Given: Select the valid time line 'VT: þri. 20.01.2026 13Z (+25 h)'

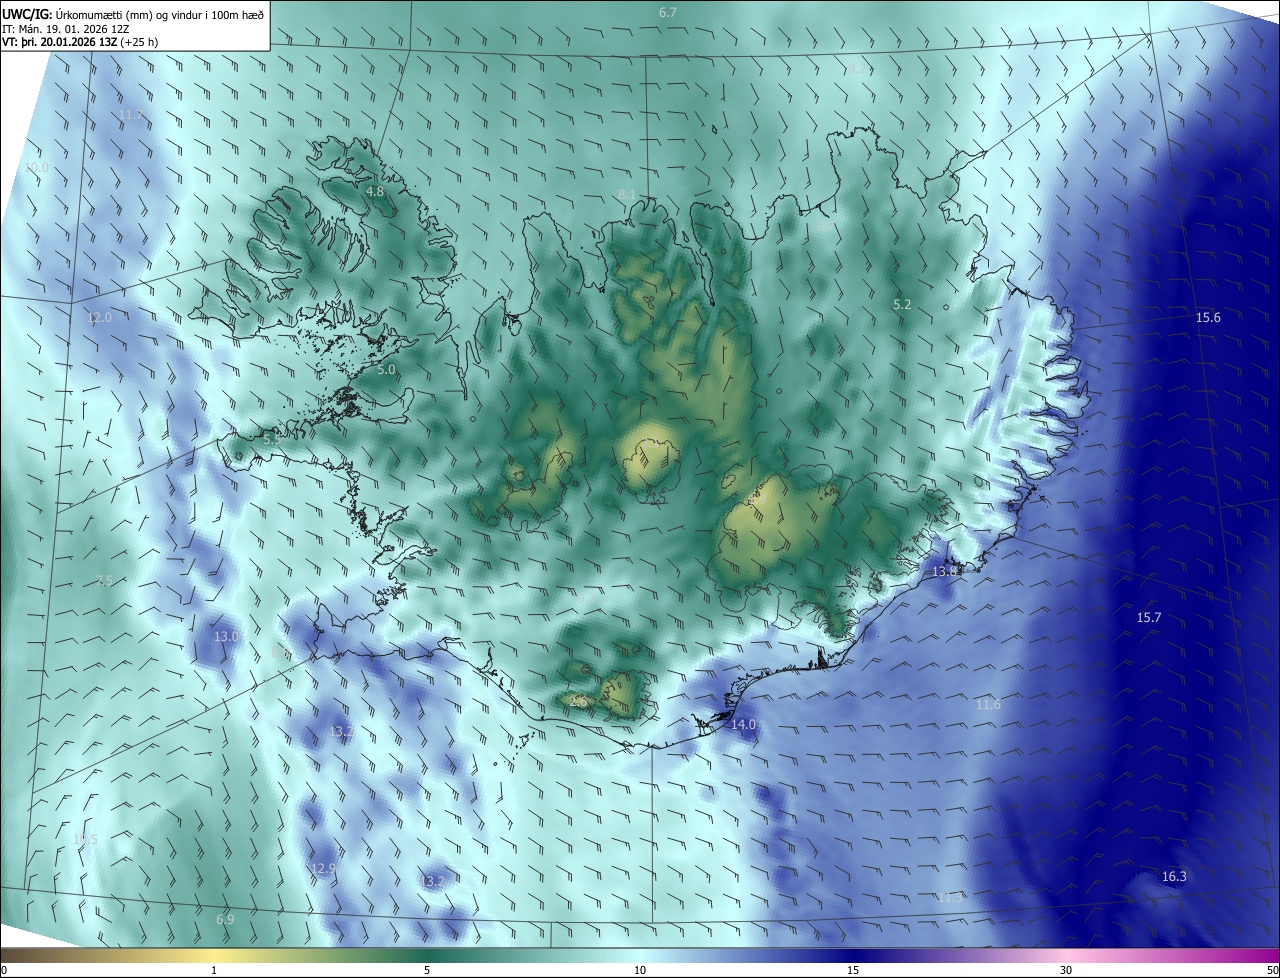Looking at the screenshot, I should pyautogui.click(x=80, y=42).
